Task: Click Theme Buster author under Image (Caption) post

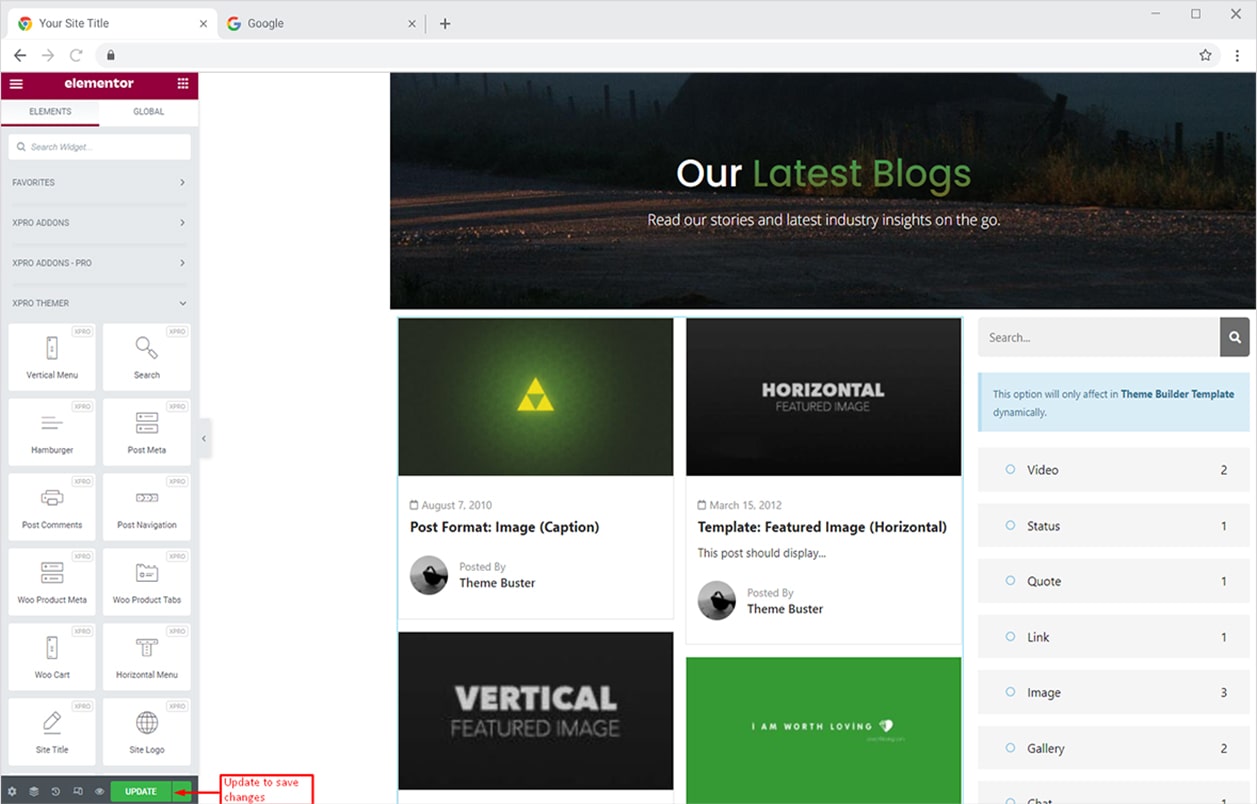Action: pos(497,583)
